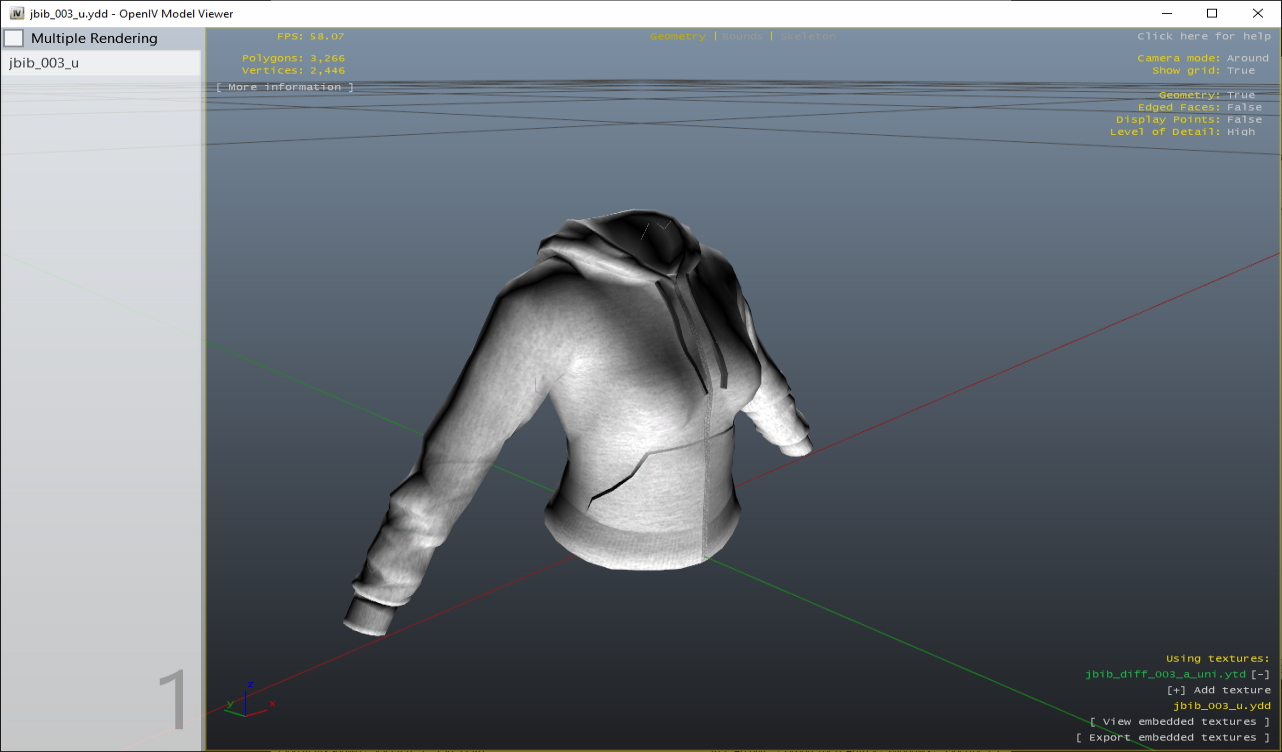
Task: Click the FPS counter readout
Action: coord(310,36)
